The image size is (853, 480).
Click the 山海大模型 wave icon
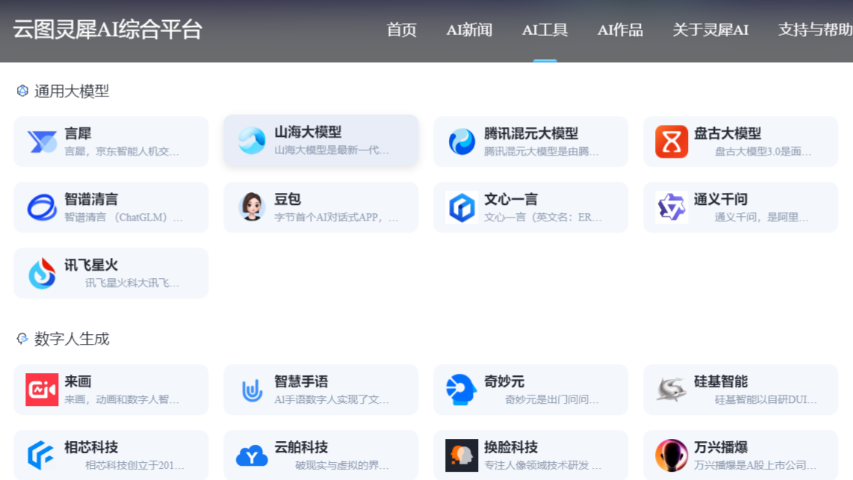(x=252, y=140)
